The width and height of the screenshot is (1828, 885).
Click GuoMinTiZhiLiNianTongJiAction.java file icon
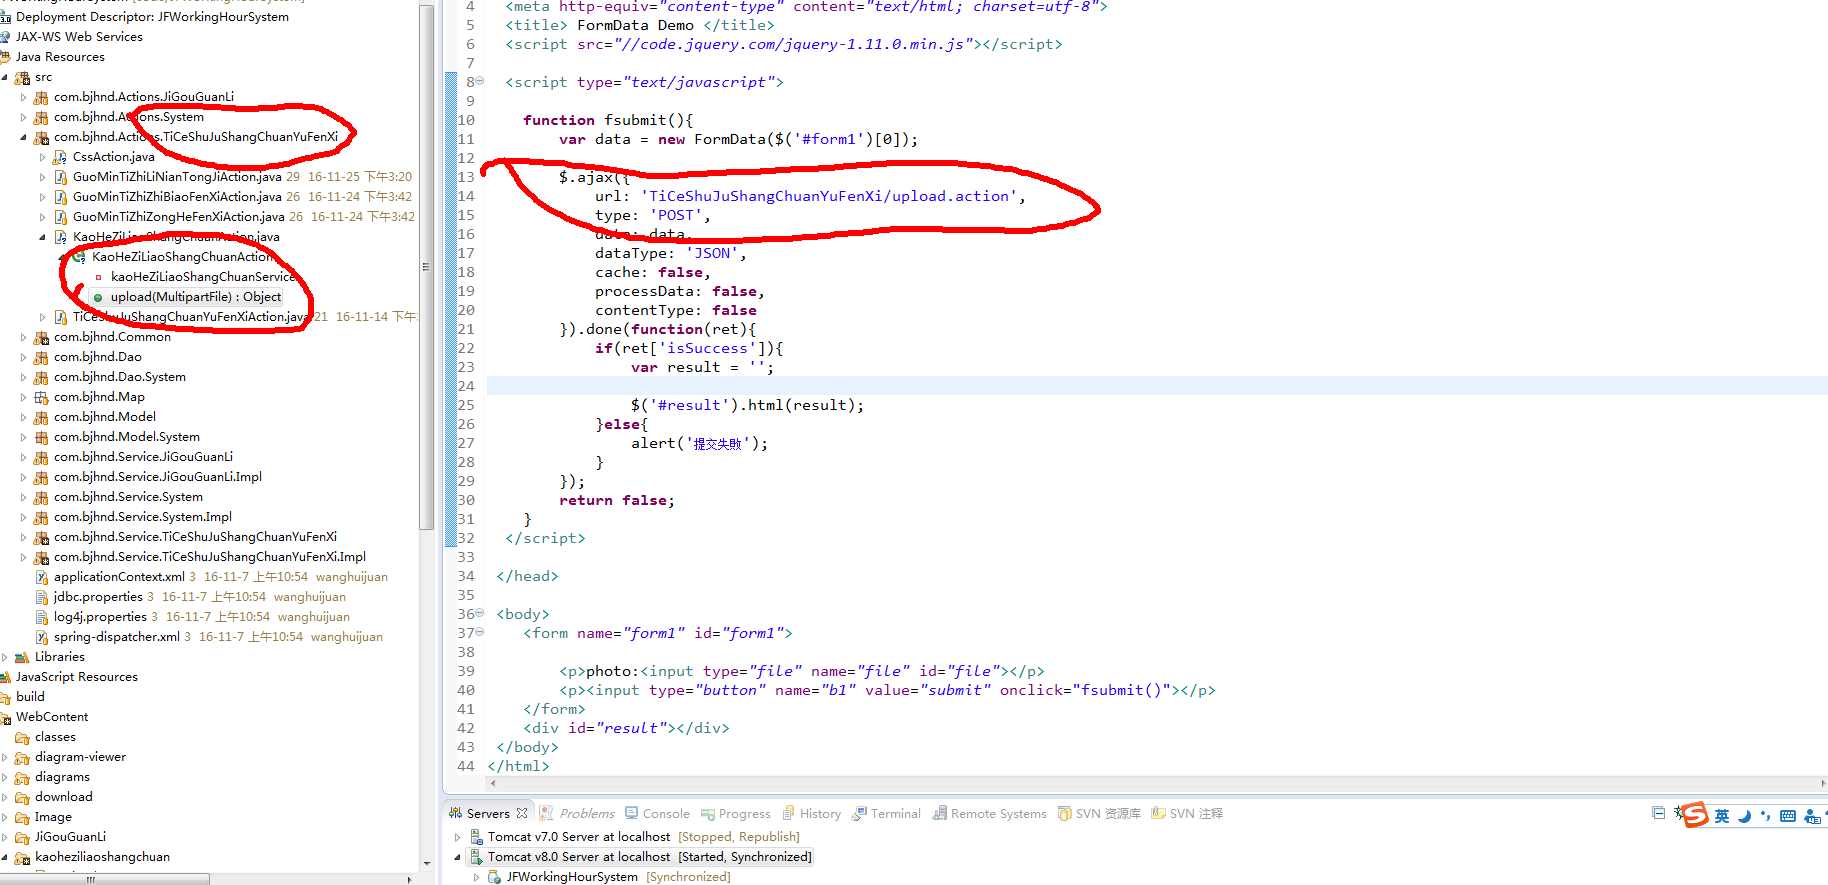click(x=60, y=177)
